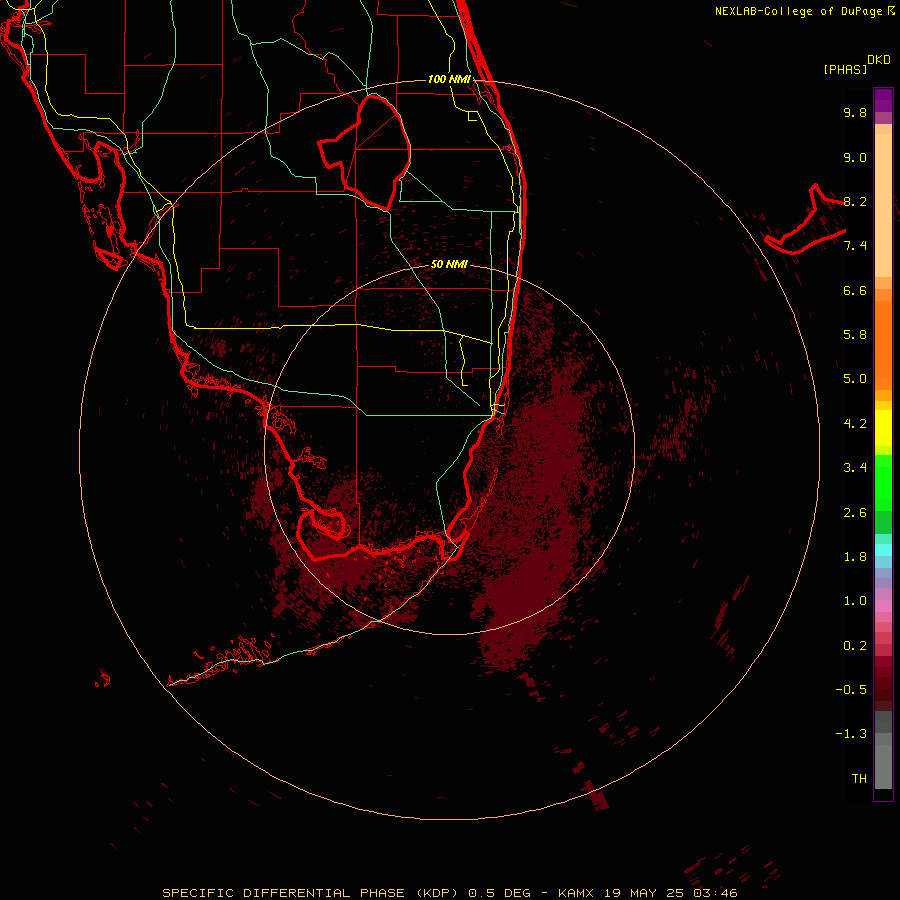900x900 pixels.
Task: Click the 9.0 scale value
Action: [855, 157]
